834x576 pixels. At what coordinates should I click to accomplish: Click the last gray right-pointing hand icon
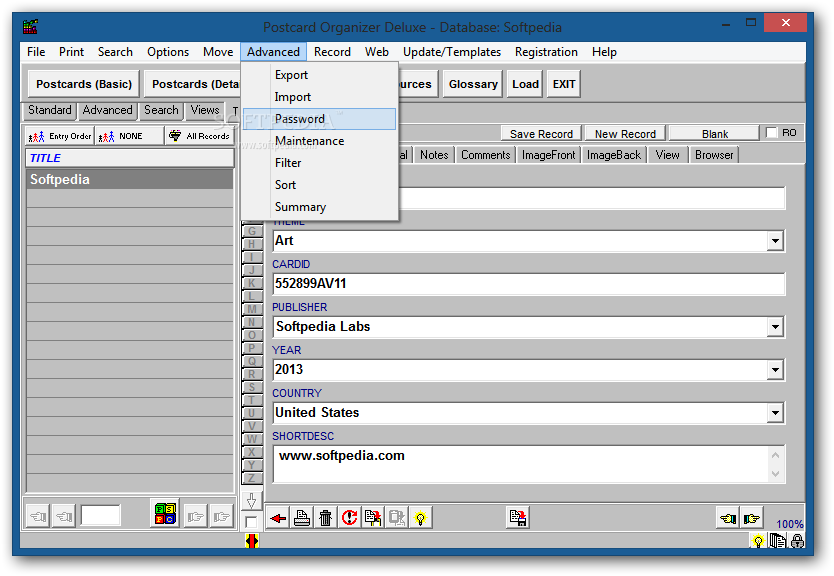tap(221, 516)
